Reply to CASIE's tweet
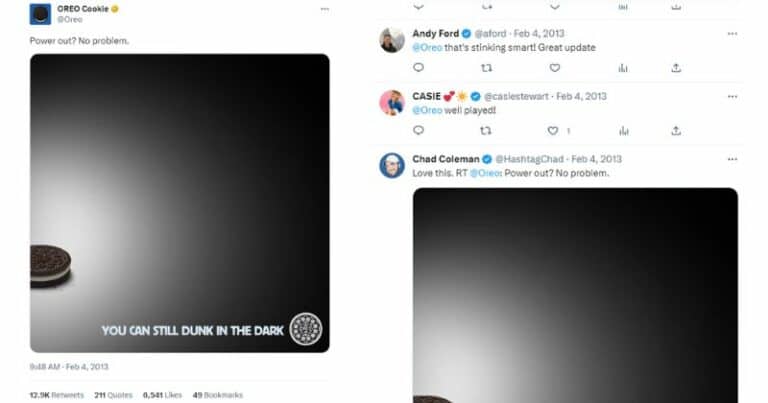 tap(418, 131)
